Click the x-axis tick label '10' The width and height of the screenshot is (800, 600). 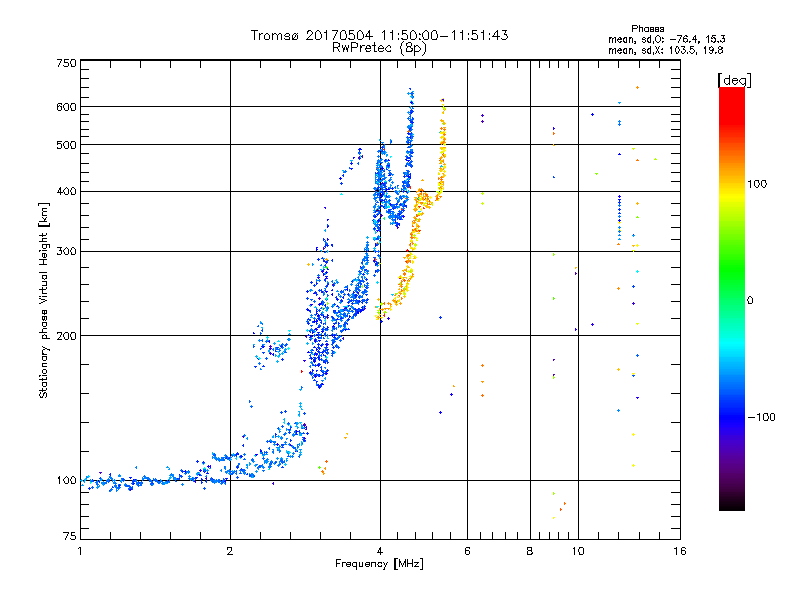[x=578, y=551]
